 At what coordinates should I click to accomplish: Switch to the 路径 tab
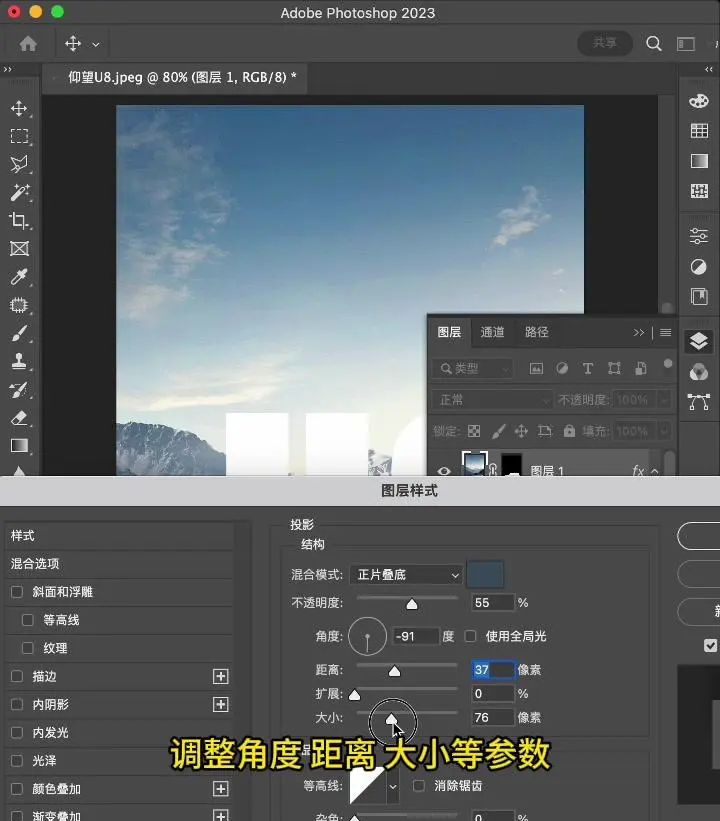[537, 332]
